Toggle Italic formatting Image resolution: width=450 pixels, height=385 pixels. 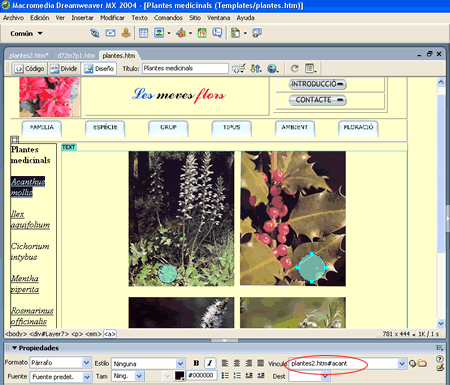tap(210, 363)
